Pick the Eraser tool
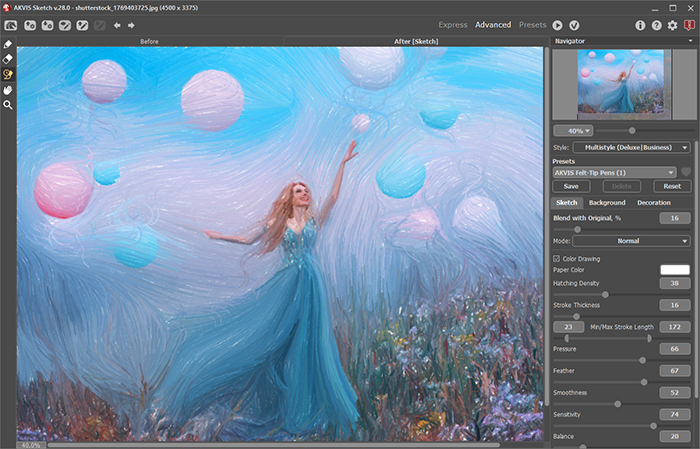Screen dimensions: 700x449 click(x=8, y=59)
